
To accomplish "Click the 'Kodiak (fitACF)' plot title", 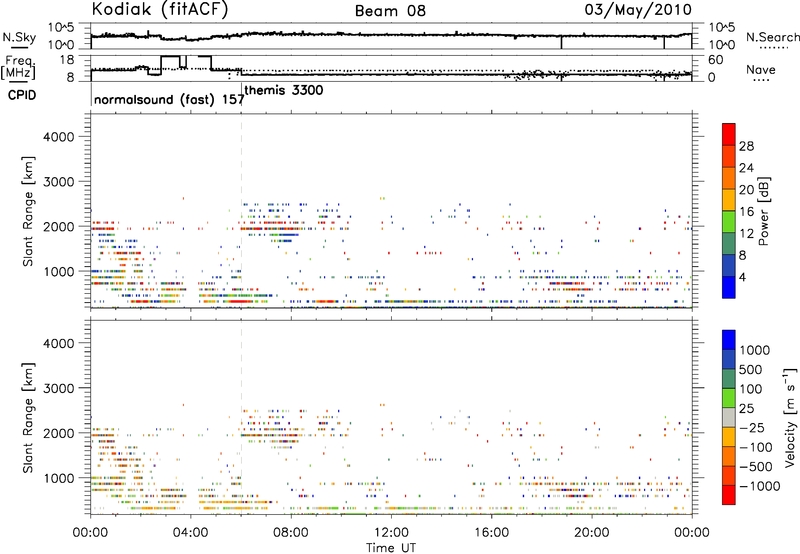I will [x=160, y=10].
